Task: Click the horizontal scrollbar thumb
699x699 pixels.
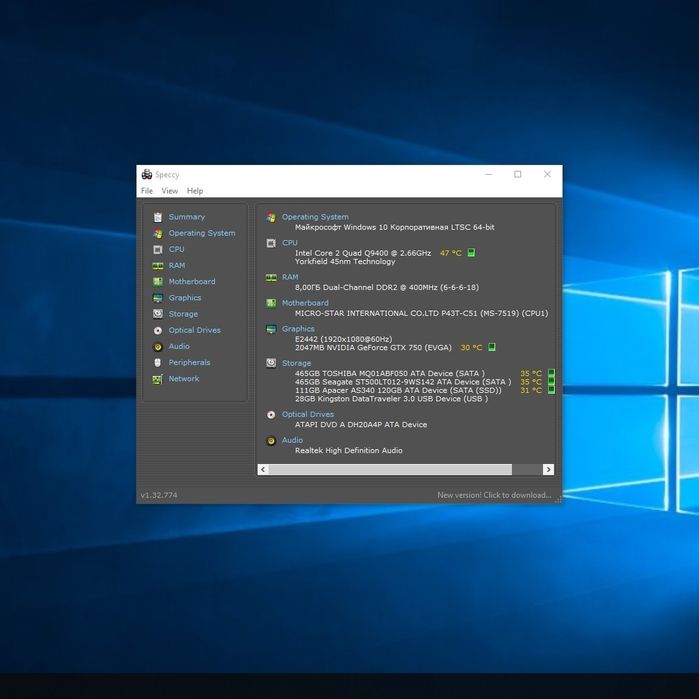Action: pyautogui.click(x=391, y=469)
